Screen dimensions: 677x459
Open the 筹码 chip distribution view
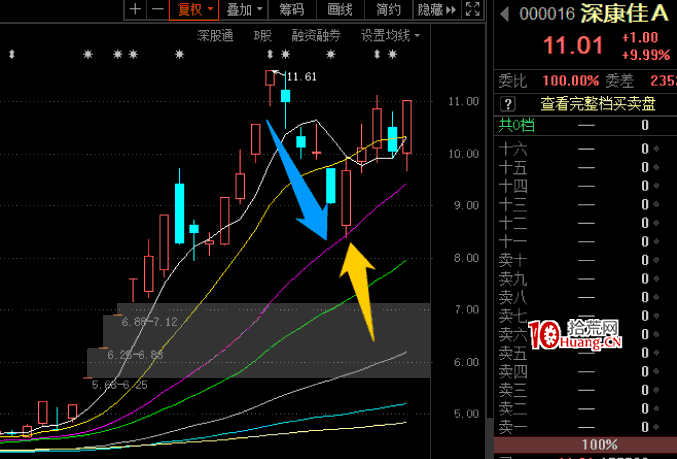click(x=292, y=9)
